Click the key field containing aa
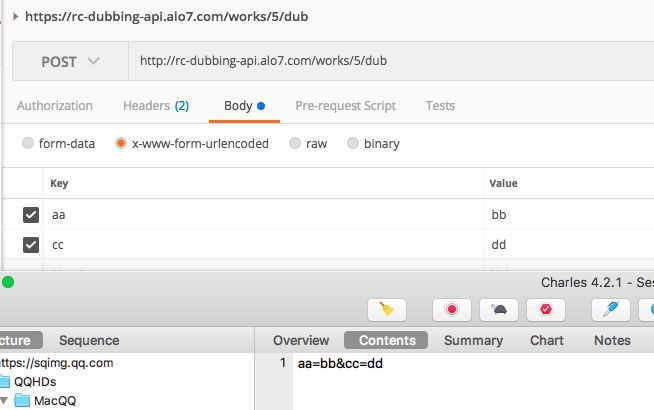The width and height of the screenshot is (654, 410). pyautogui.click(x=264, y=214)
